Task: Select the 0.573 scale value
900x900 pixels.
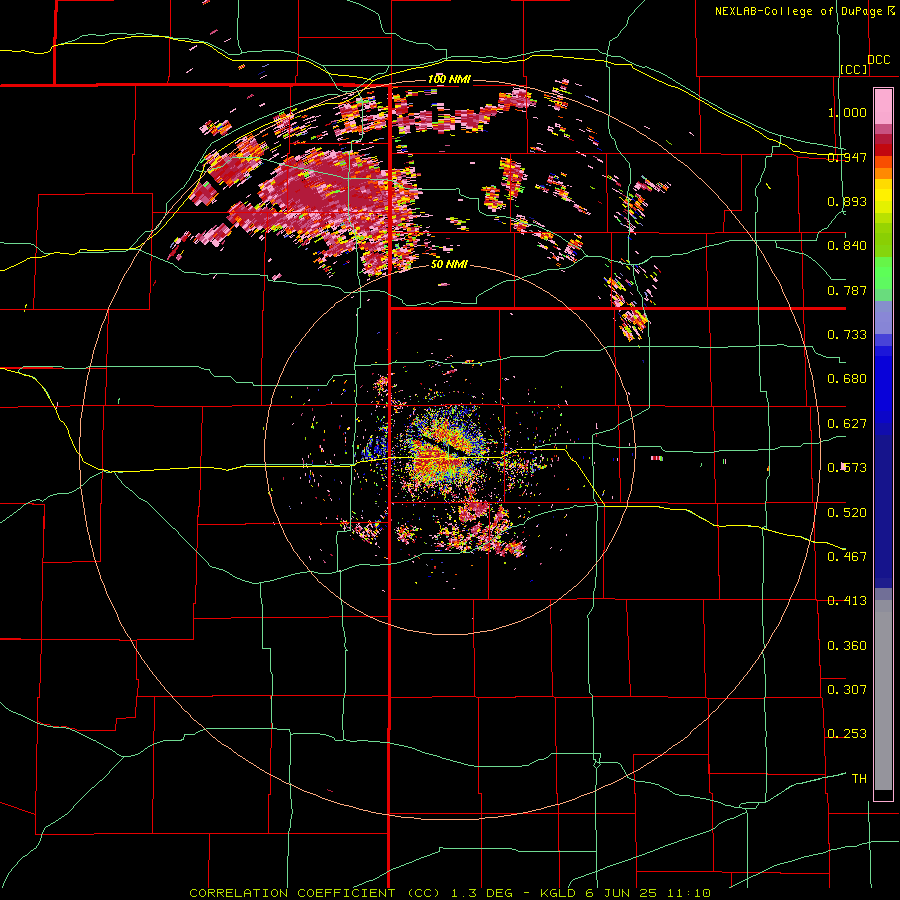Action: click(847, 468)
